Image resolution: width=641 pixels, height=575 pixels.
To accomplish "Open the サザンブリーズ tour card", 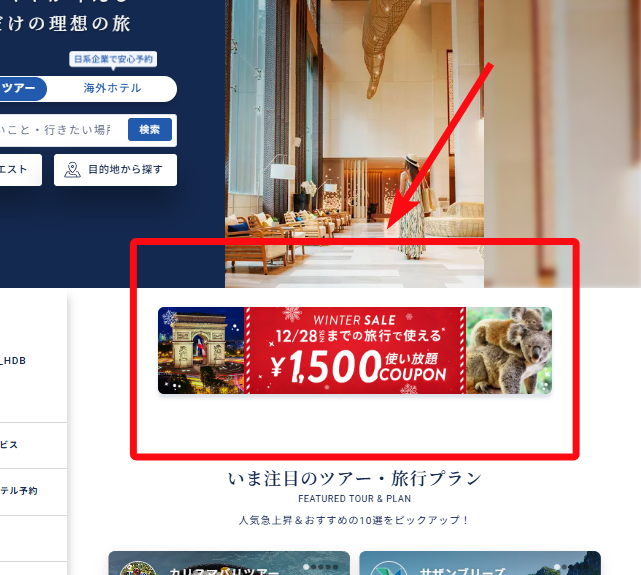I will pos(480,563).
